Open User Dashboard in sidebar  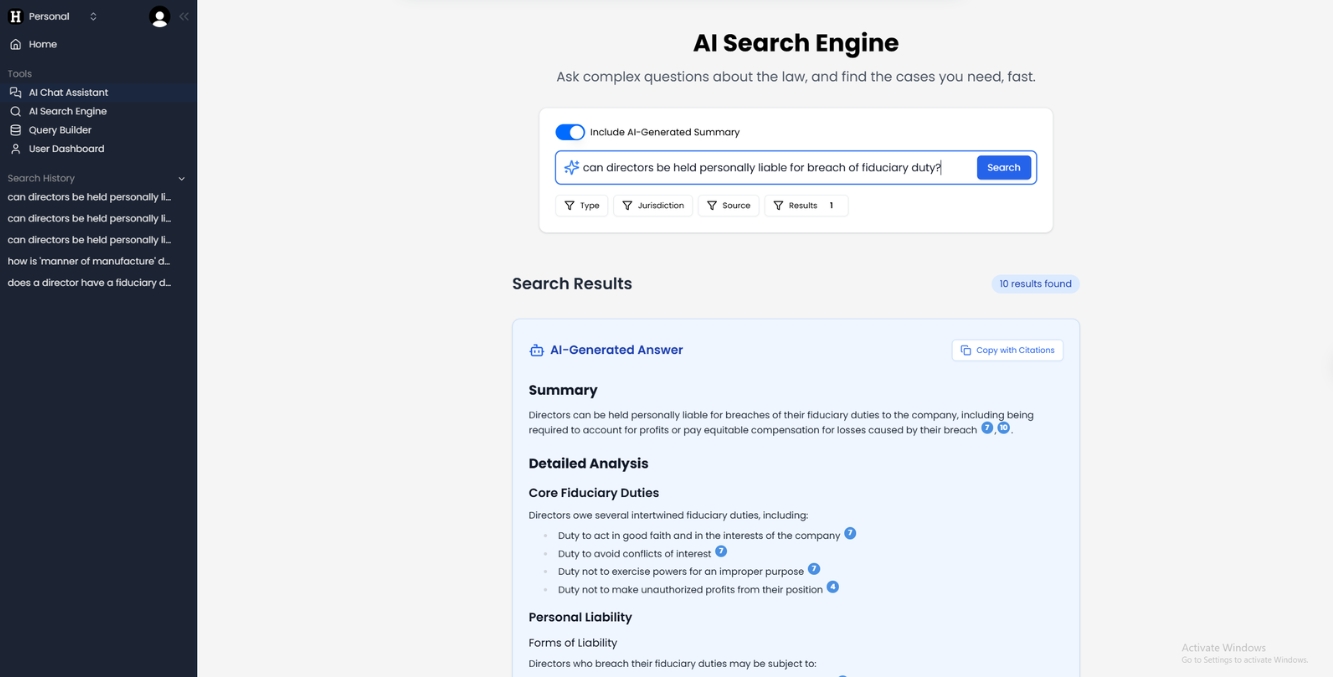click(x=66, y=149)
